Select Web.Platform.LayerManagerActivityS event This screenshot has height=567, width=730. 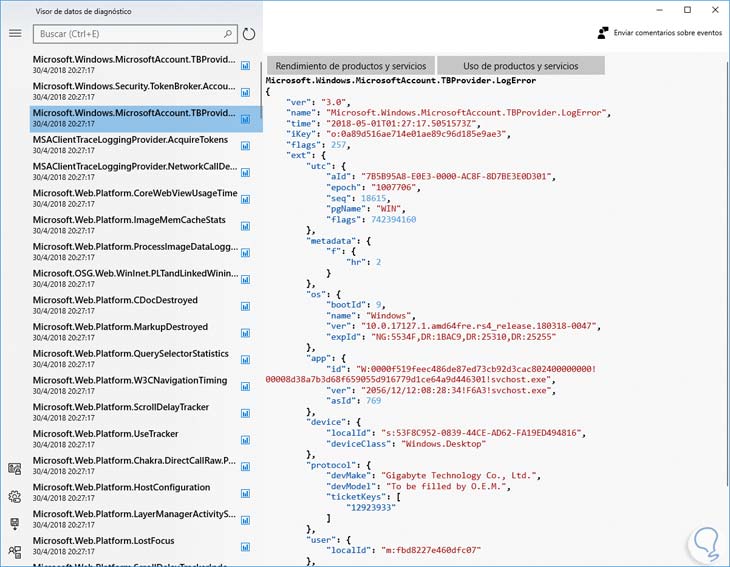pyautogui.click(x=146, y=520)
